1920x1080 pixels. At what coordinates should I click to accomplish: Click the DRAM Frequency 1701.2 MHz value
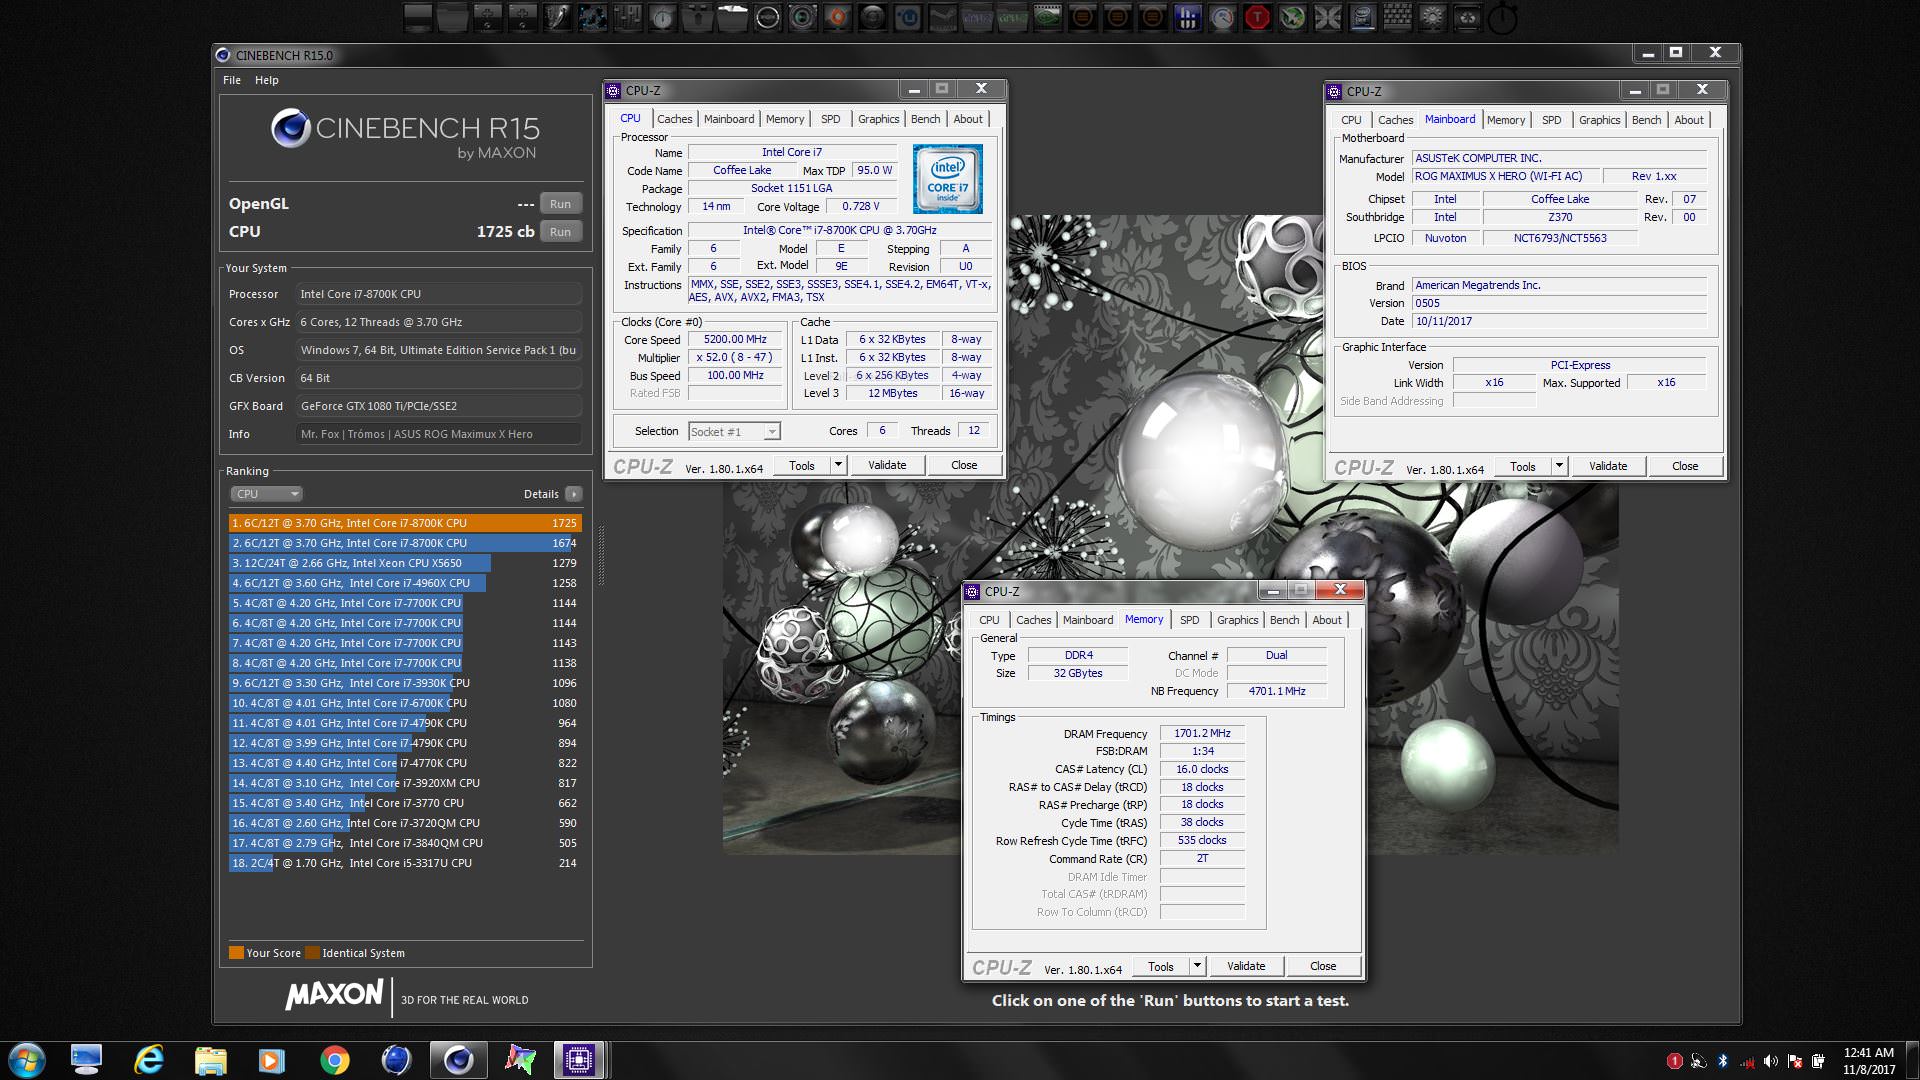tap(1202, 734)
